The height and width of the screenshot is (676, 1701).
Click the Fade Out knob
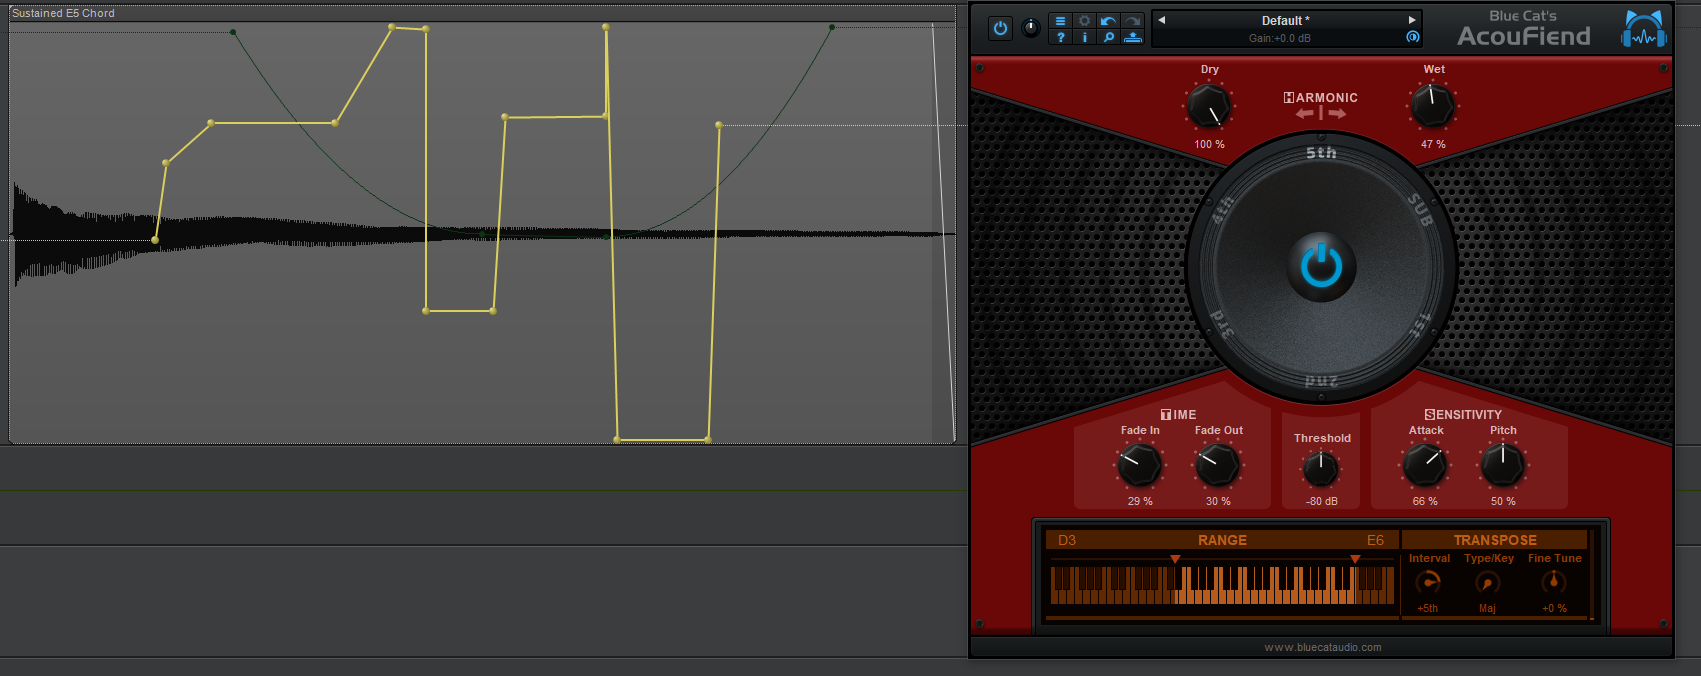point(1218,465)
